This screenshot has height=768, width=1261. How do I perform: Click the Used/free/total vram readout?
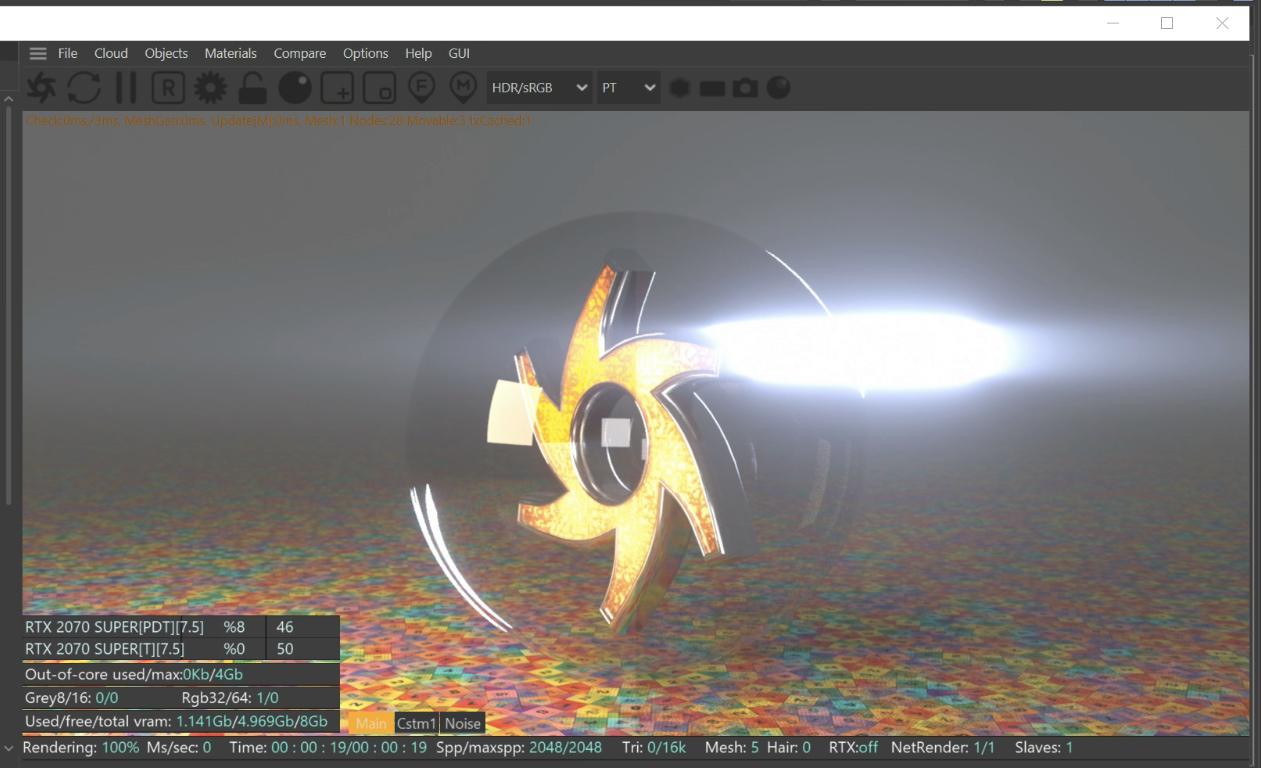(x=176, y=722)
